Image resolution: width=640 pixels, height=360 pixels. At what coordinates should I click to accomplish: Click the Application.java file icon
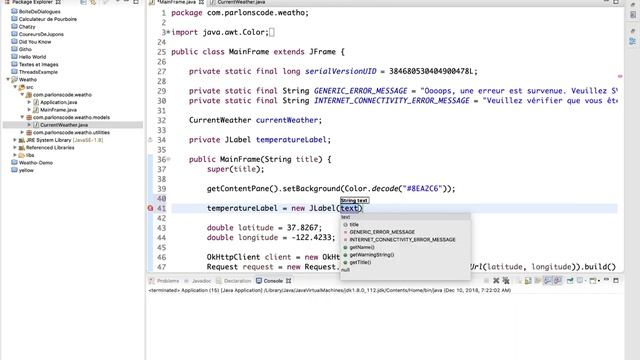point(36,102)
